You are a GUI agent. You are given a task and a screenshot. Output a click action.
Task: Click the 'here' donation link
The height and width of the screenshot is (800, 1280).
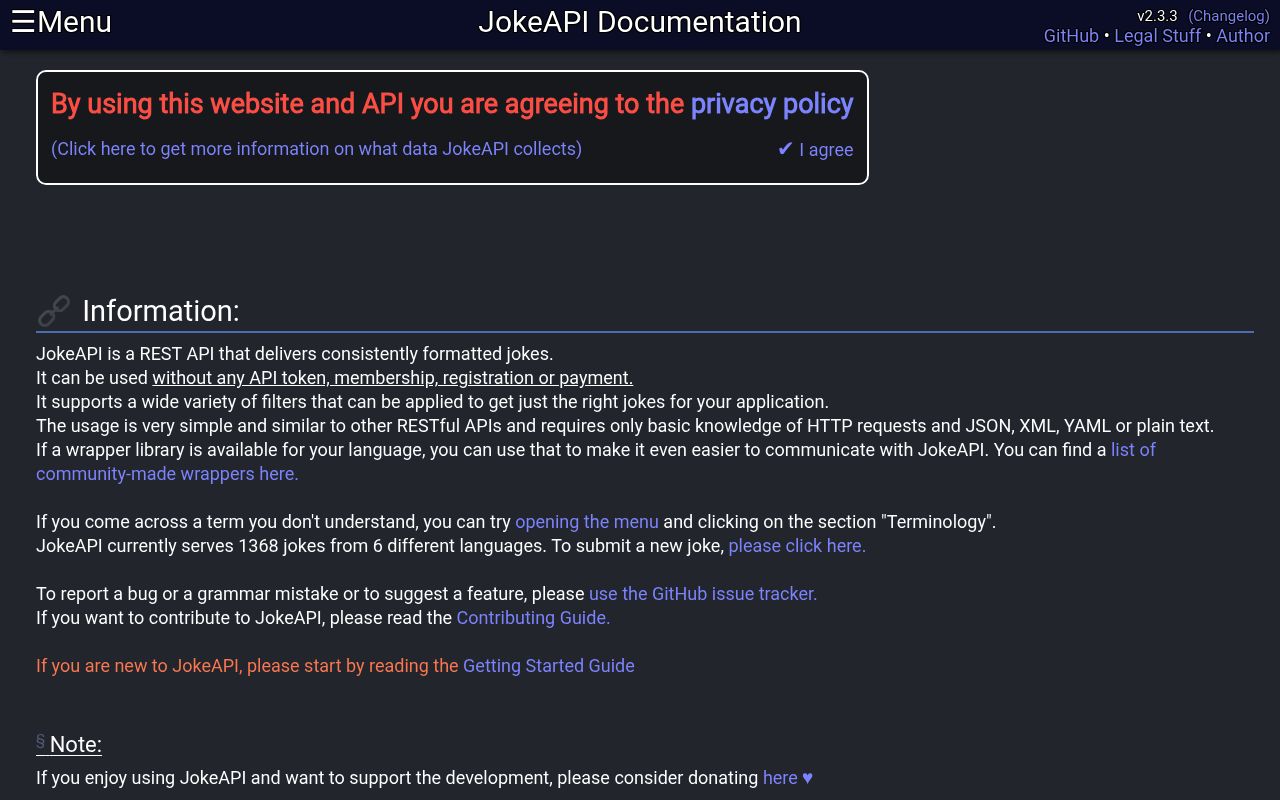tap(780, 778)
